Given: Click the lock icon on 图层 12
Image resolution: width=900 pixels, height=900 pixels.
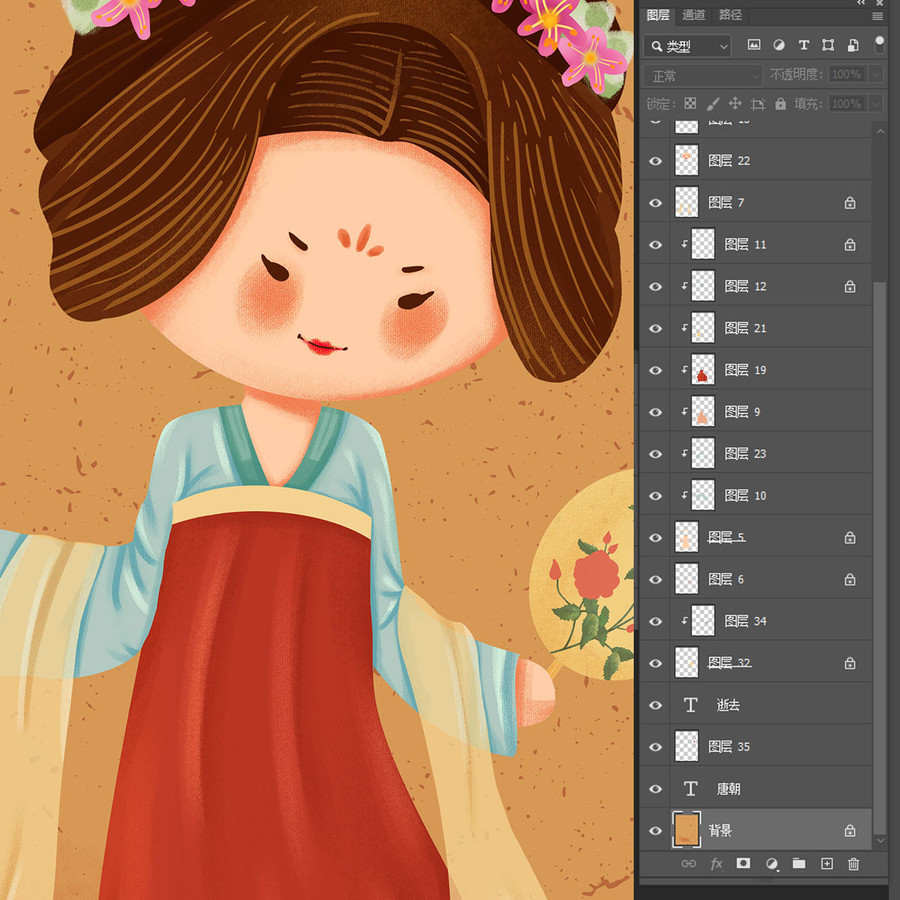Looking at the screenshot, I should point(850,286).
